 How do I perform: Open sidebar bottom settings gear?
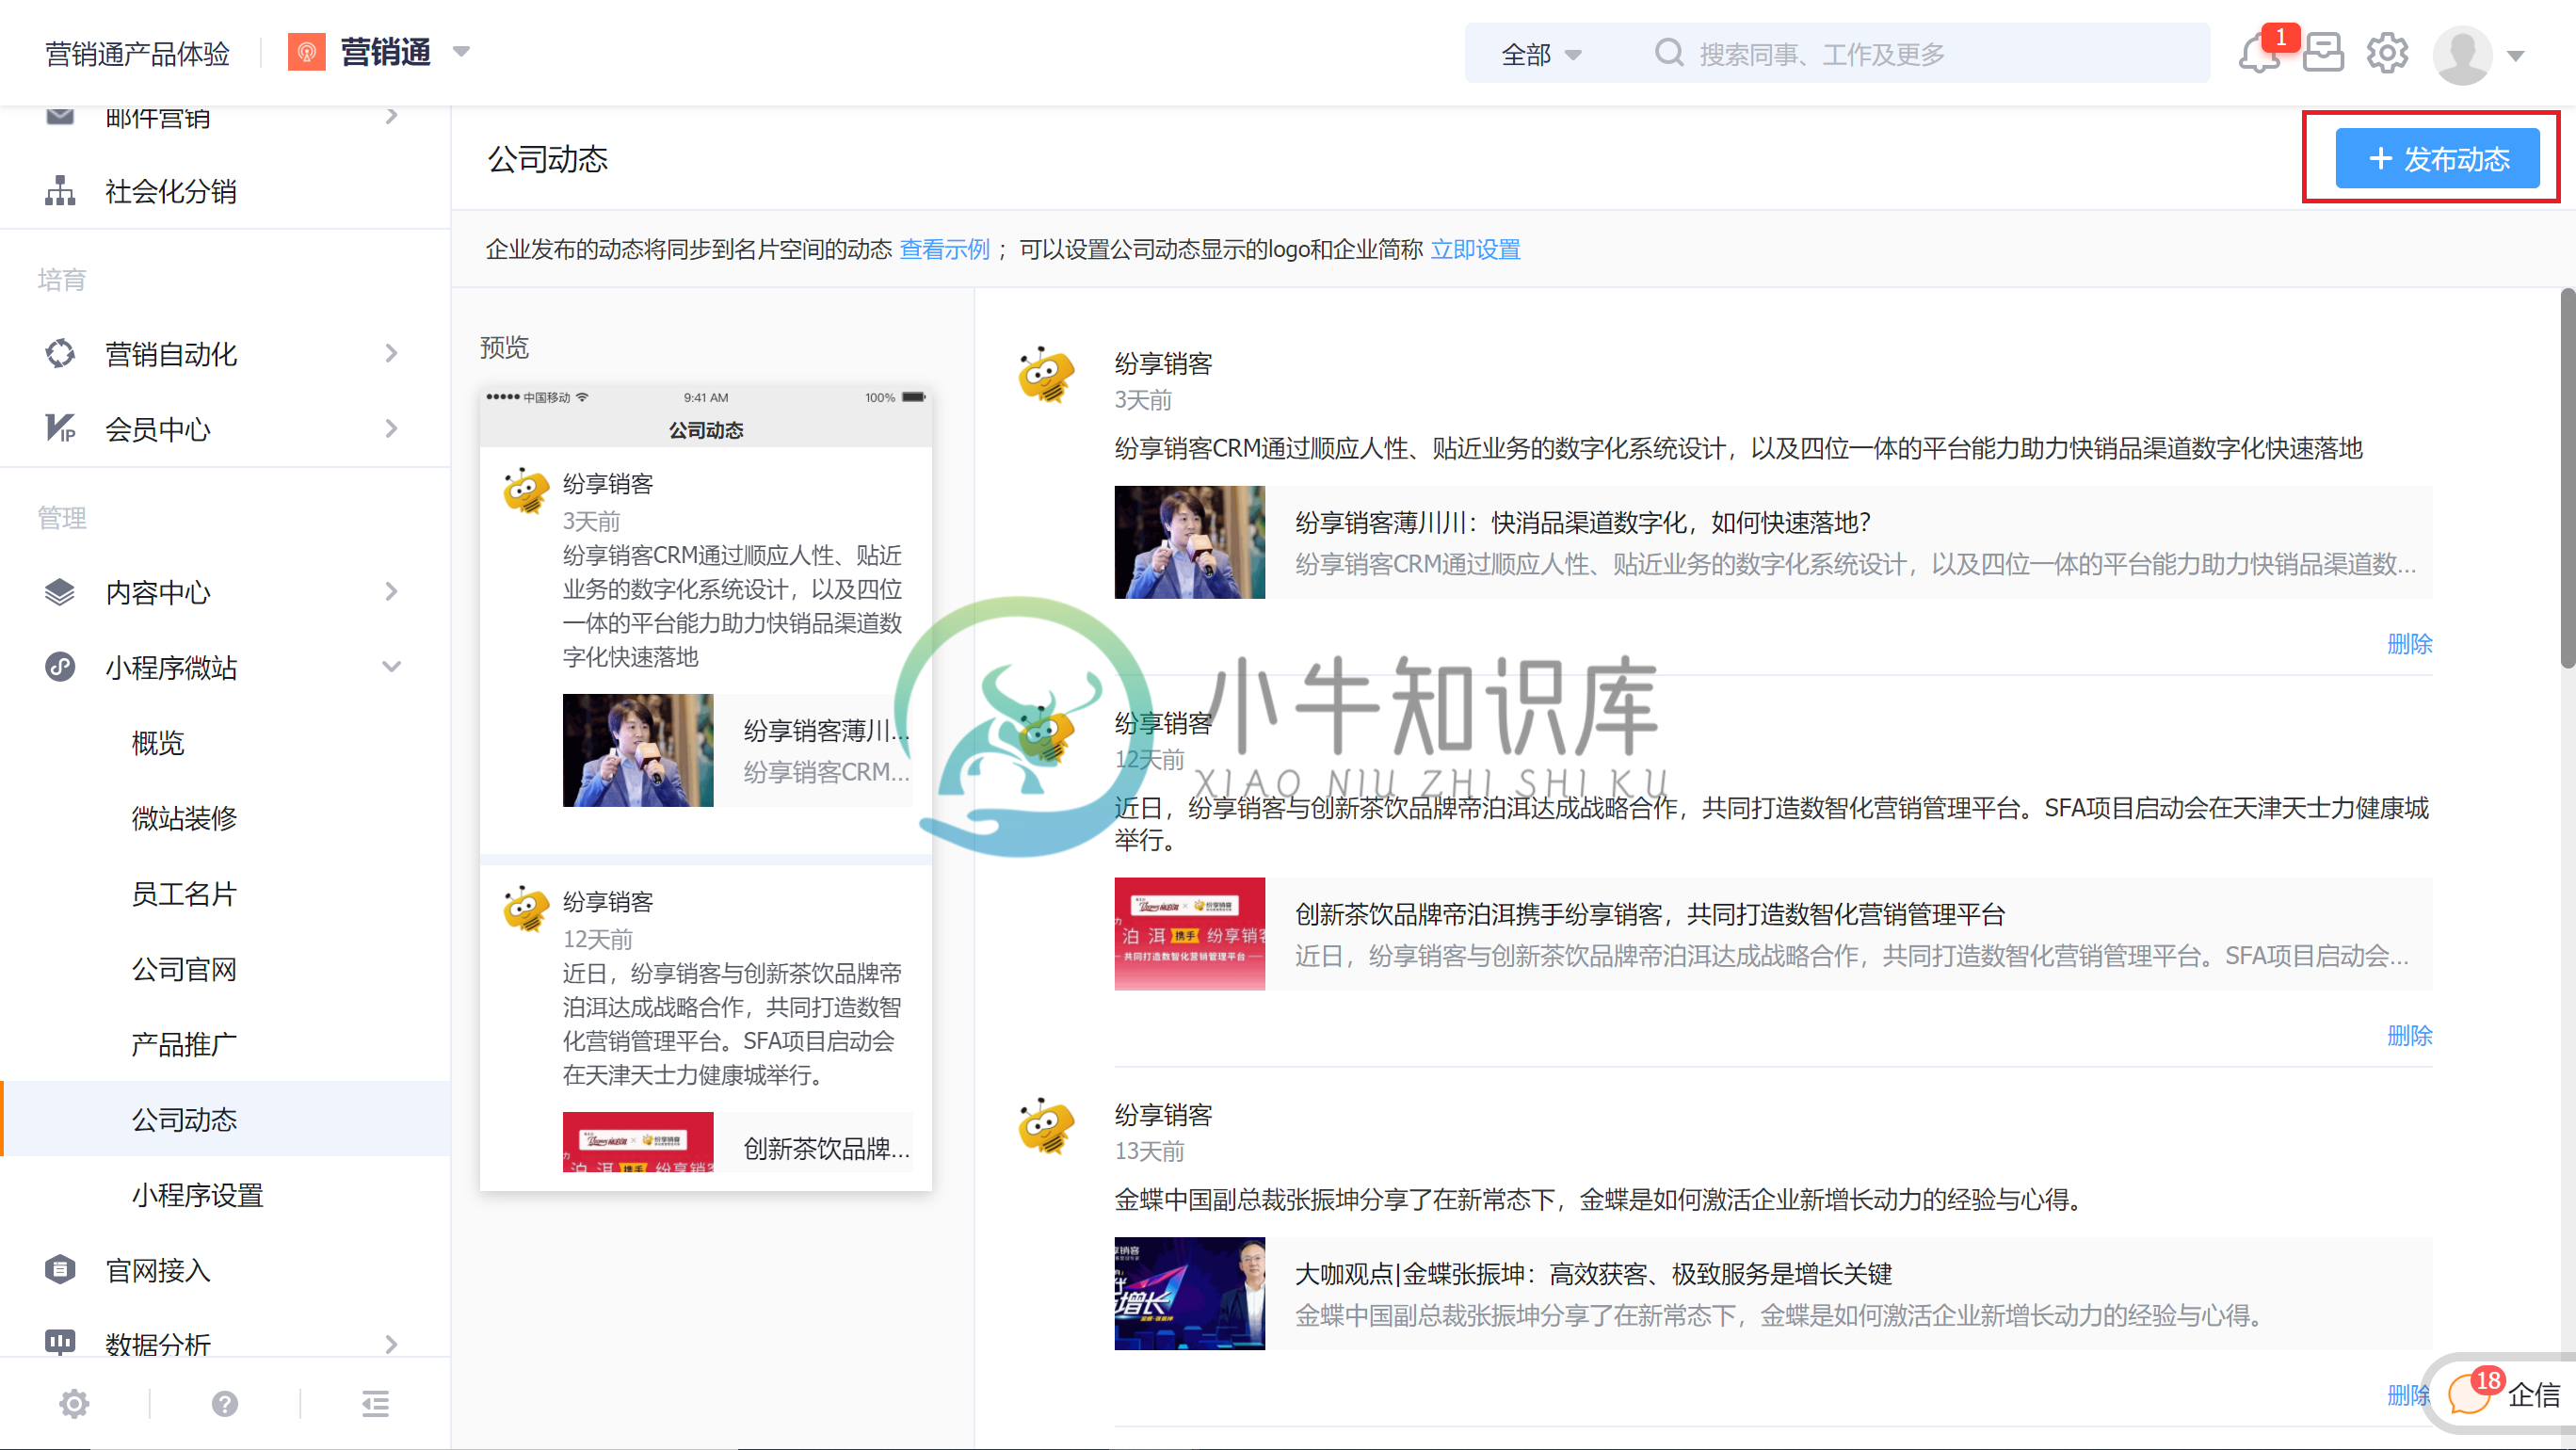point(74,1404)
